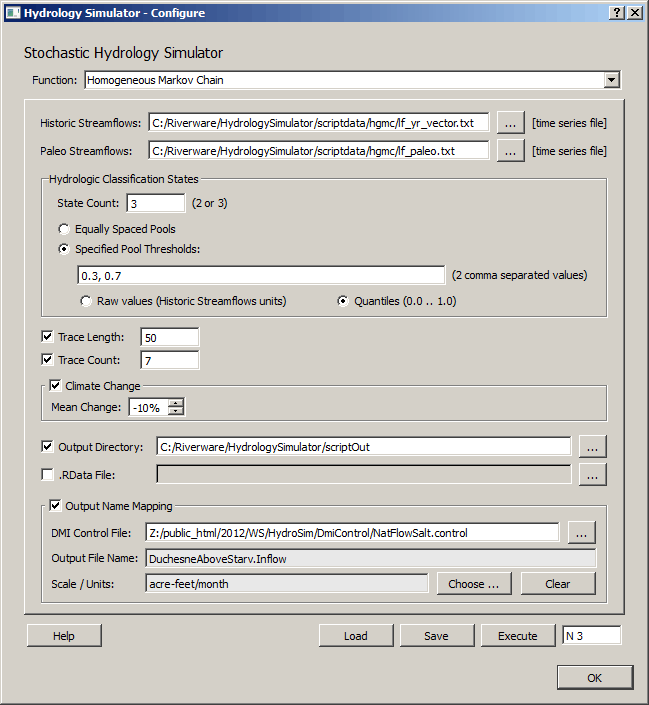Decrease Mean Change with down arrow
This screenshot has height=705, width=649.
point(176,411)
